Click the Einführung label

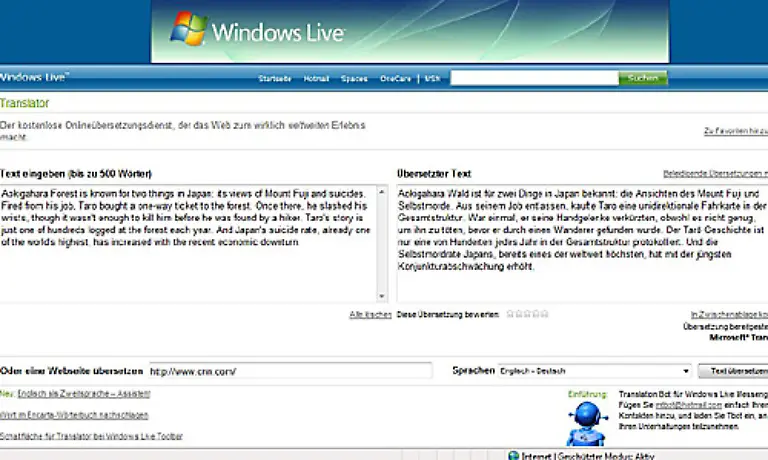coord(587,394)
